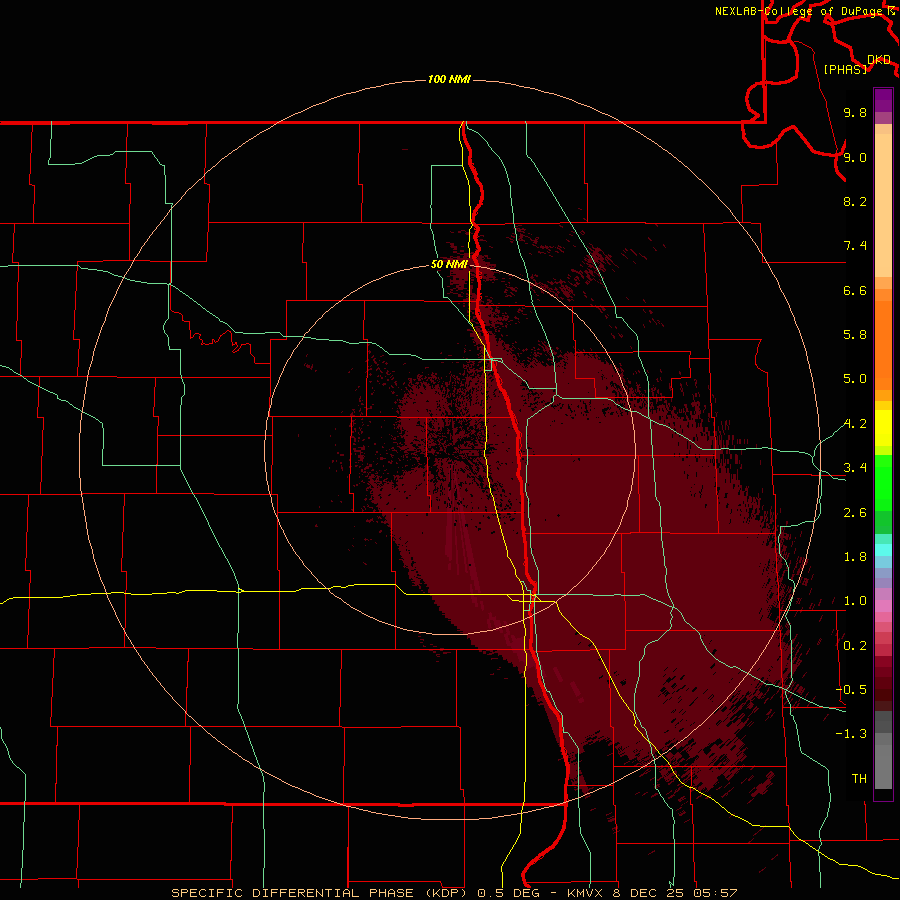This screenshot has height=900, width=900.
Task: Click the peach segment of color bar
Action: (883, 205)
